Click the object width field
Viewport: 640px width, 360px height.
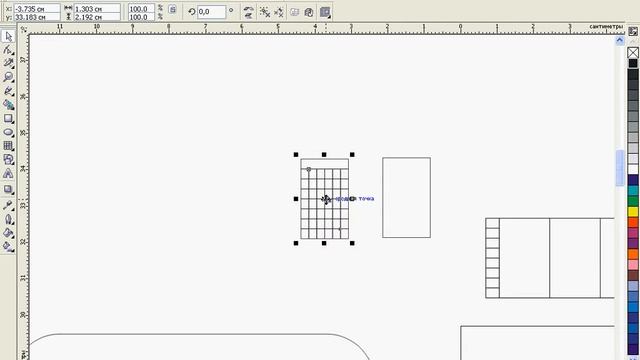click(97, 9)
